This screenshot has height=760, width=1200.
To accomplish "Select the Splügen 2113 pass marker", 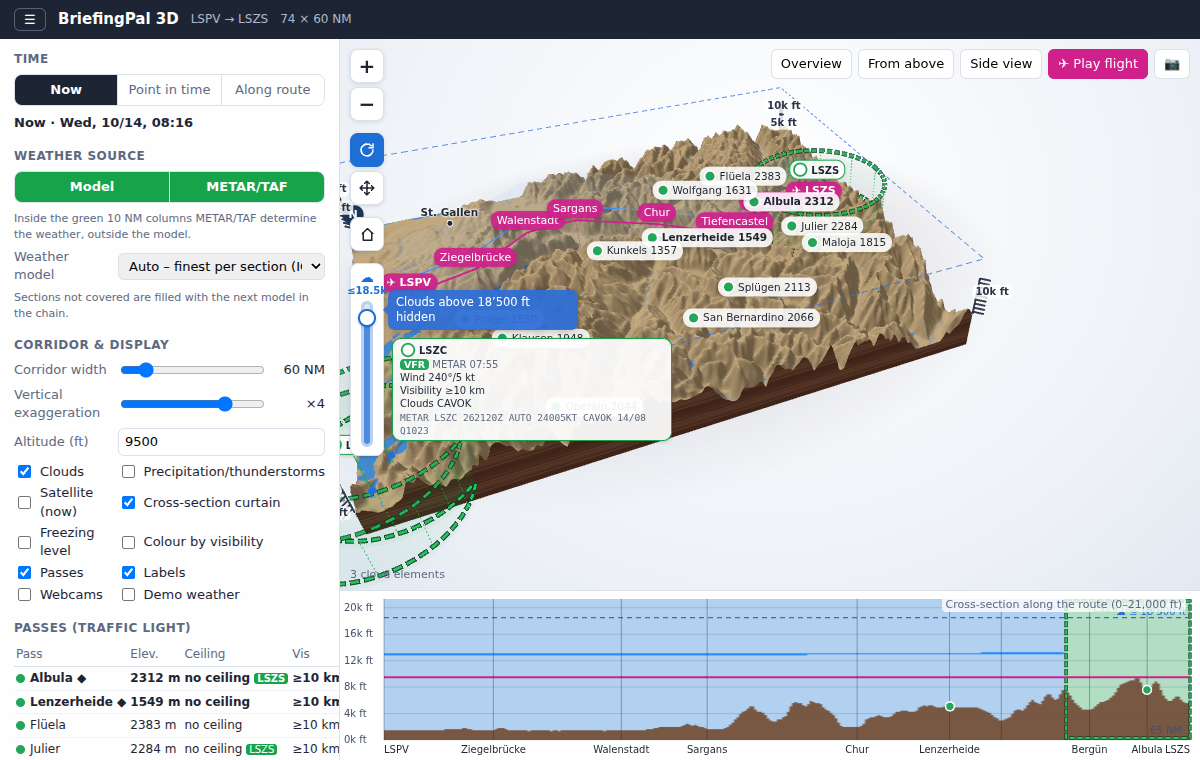I will tap(767, 287).
